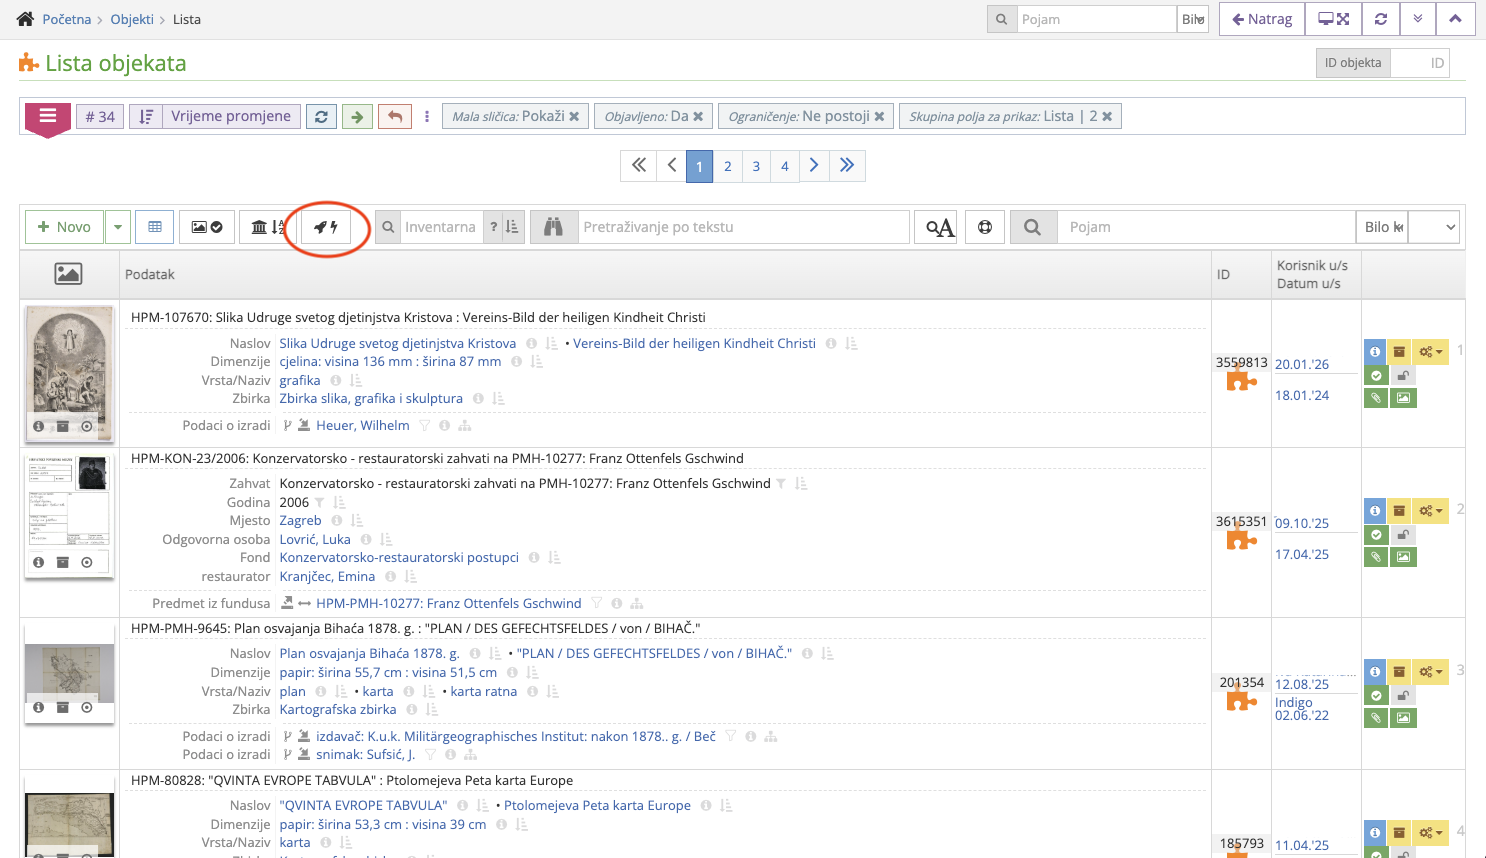Remove the Mala sličica: Pokaži filter
This screenshot has width=1486, height=858.
pyautogui.click(x=574, y=116)
